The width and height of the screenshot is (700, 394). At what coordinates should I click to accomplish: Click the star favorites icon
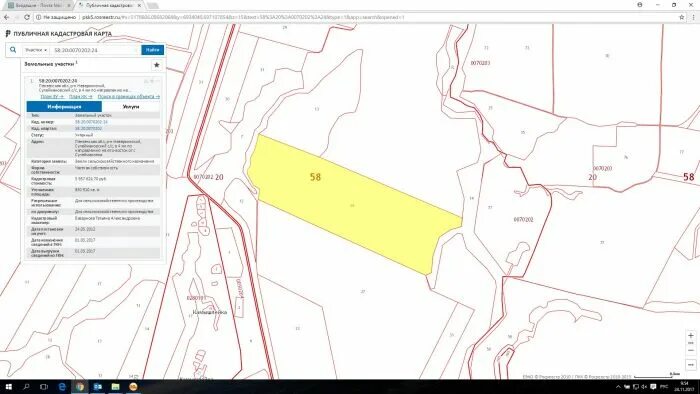[x=157, y=65]
